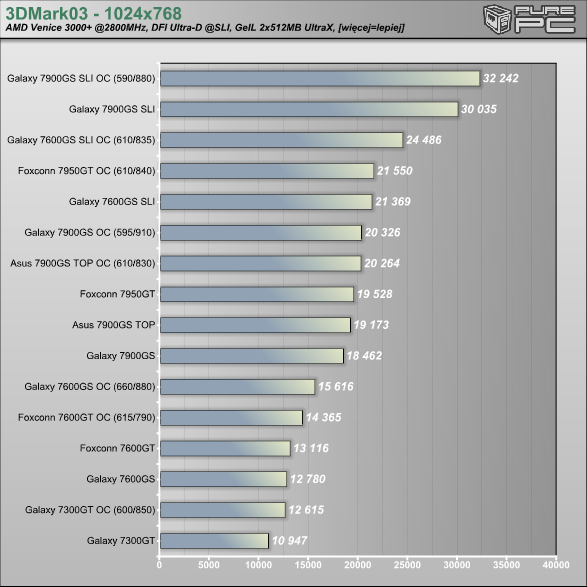Click the 30000 axis tick label
The width and height of the screenshot is (587, 587).
tap(457, 565)
